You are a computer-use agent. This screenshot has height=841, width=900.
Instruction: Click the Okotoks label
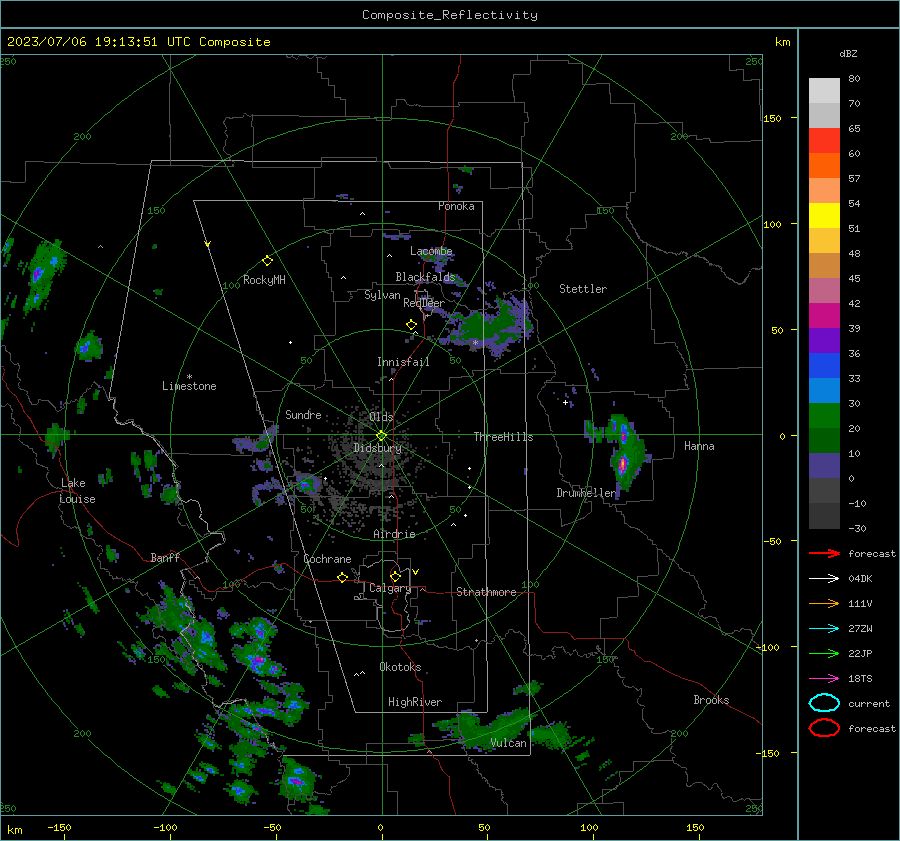point(400,667)
